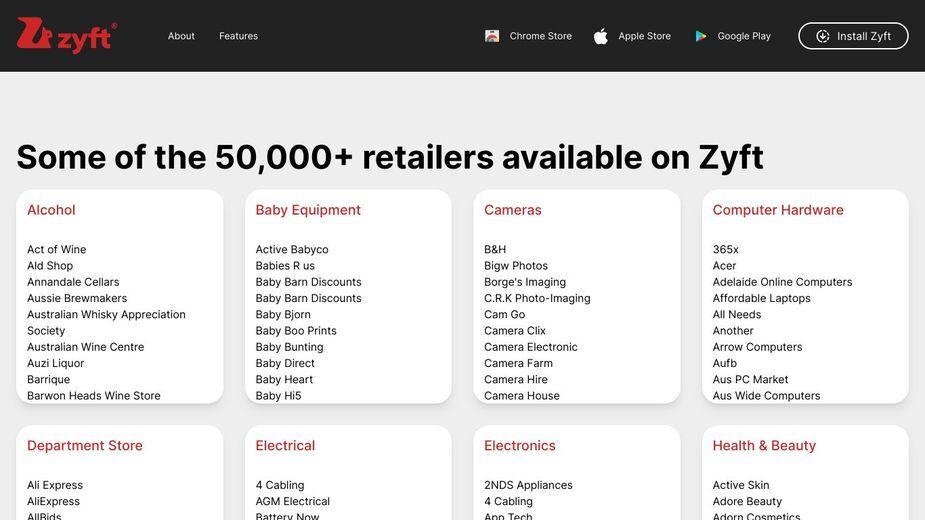
Task: Click C.R.K Photo-Imaging retailer
Action: (537, 299)
